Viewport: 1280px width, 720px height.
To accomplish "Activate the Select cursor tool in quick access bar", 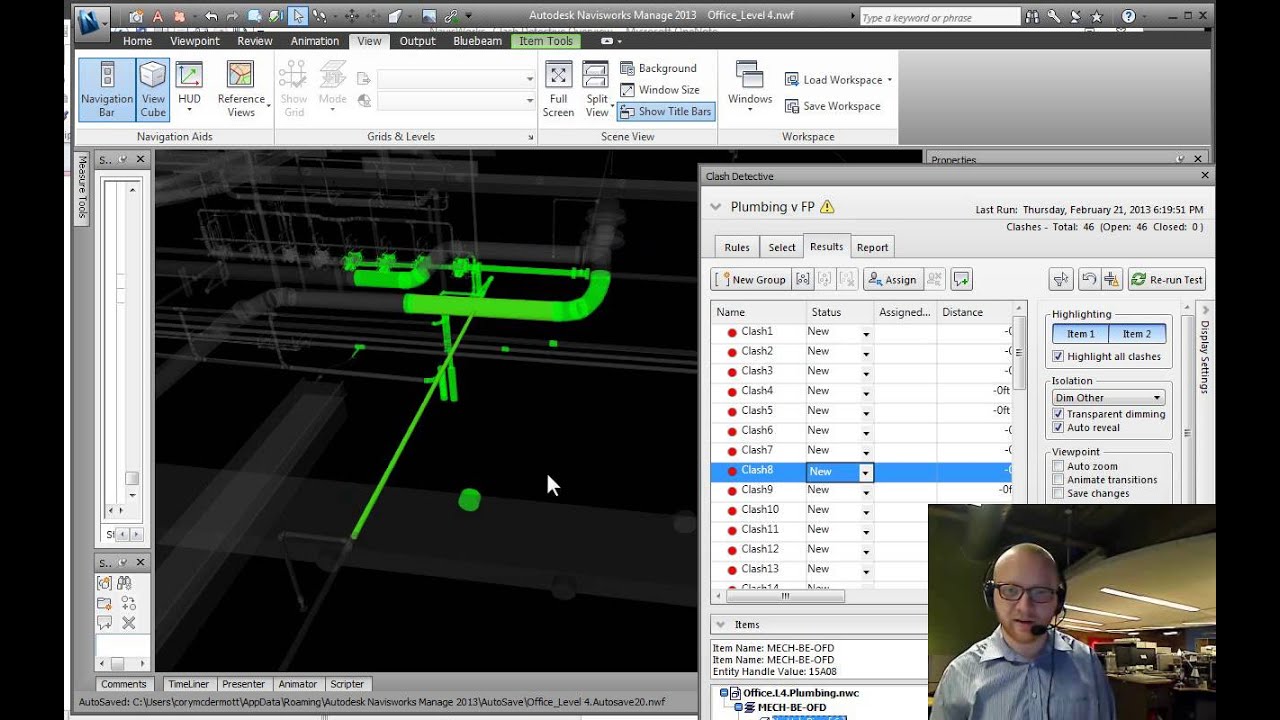I will pyautogui.click(x=298, y=16).
